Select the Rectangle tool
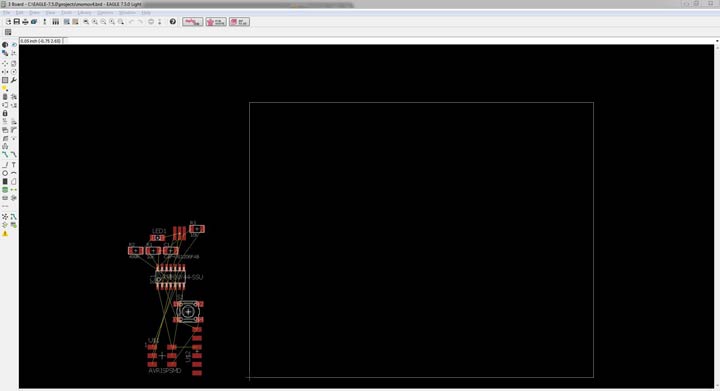720x391 pixels. pos(5,181)
